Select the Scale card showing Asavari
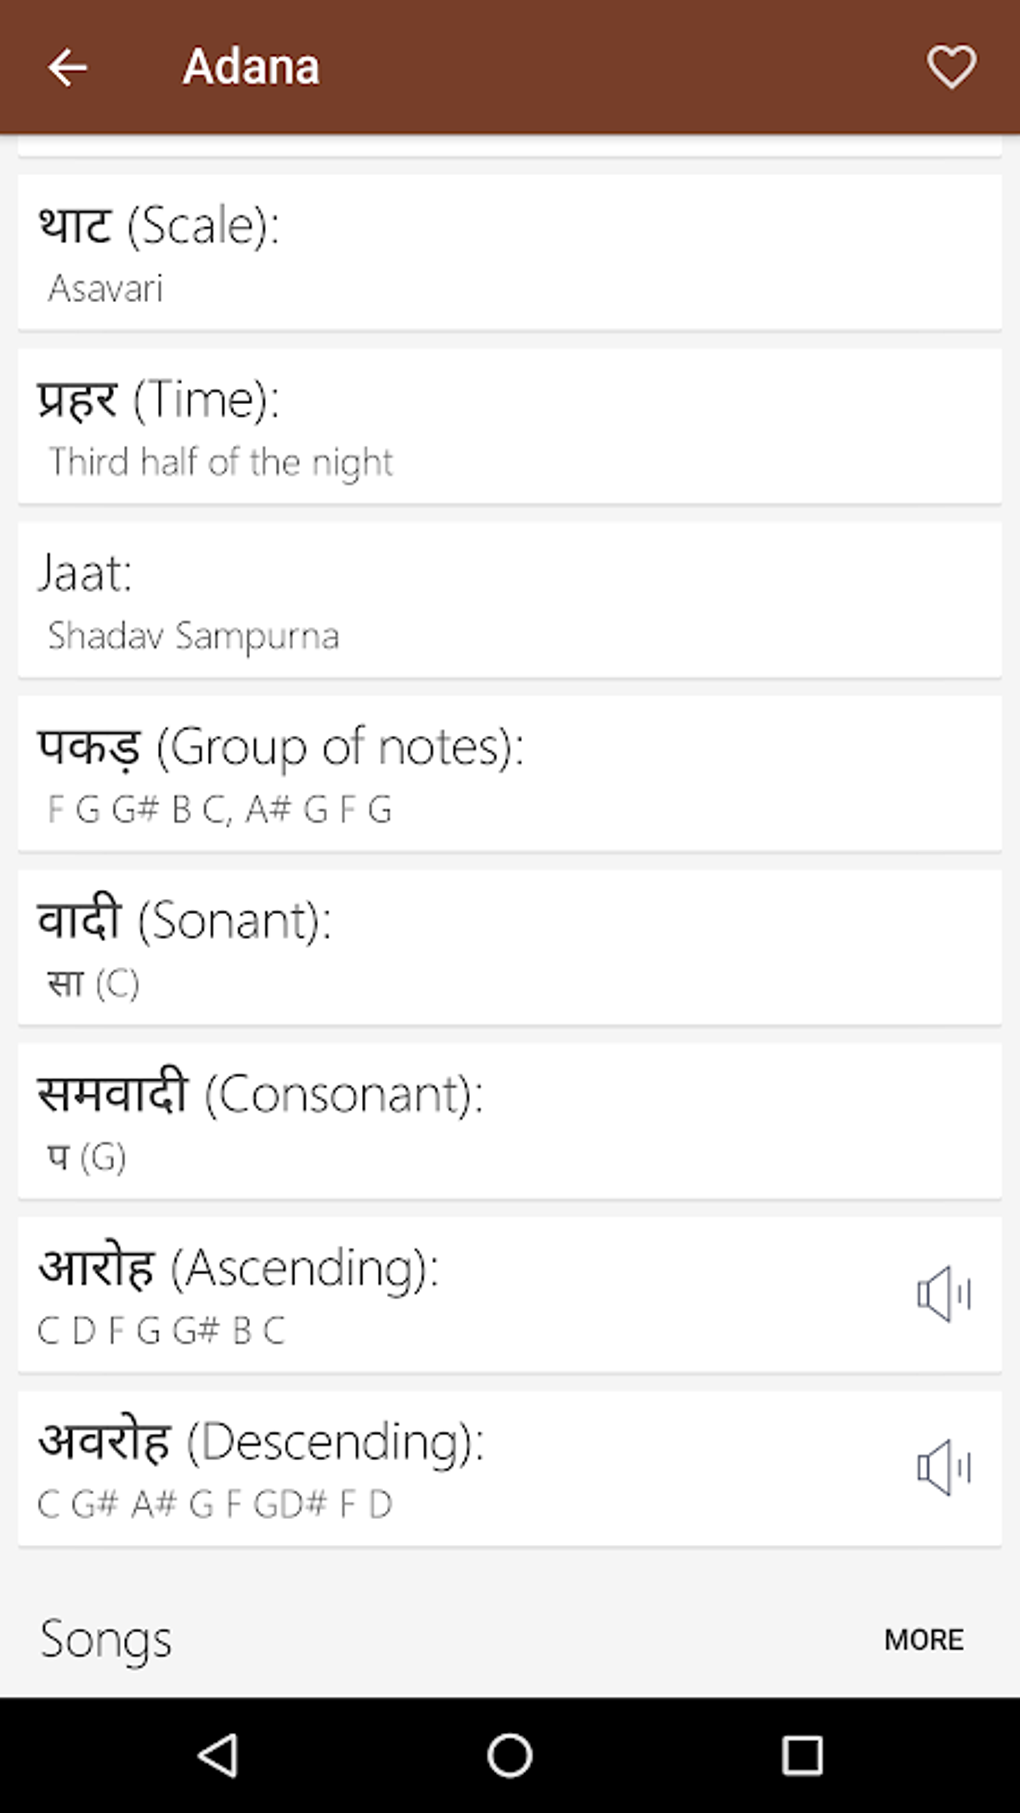1020x1813 pixels. click(509, 252)
